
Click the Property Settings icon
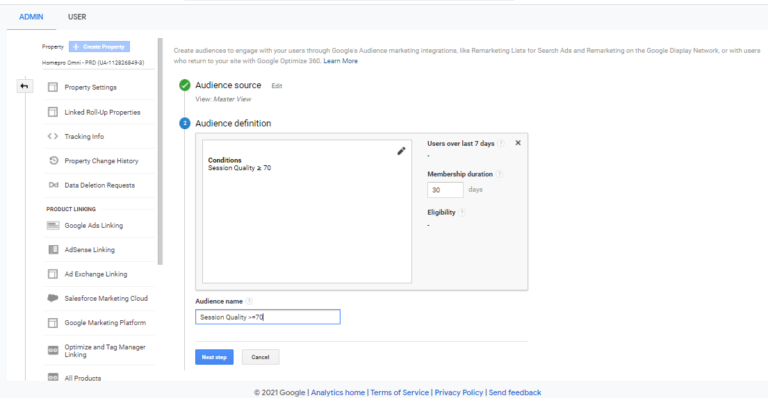[x=53, y=87]
